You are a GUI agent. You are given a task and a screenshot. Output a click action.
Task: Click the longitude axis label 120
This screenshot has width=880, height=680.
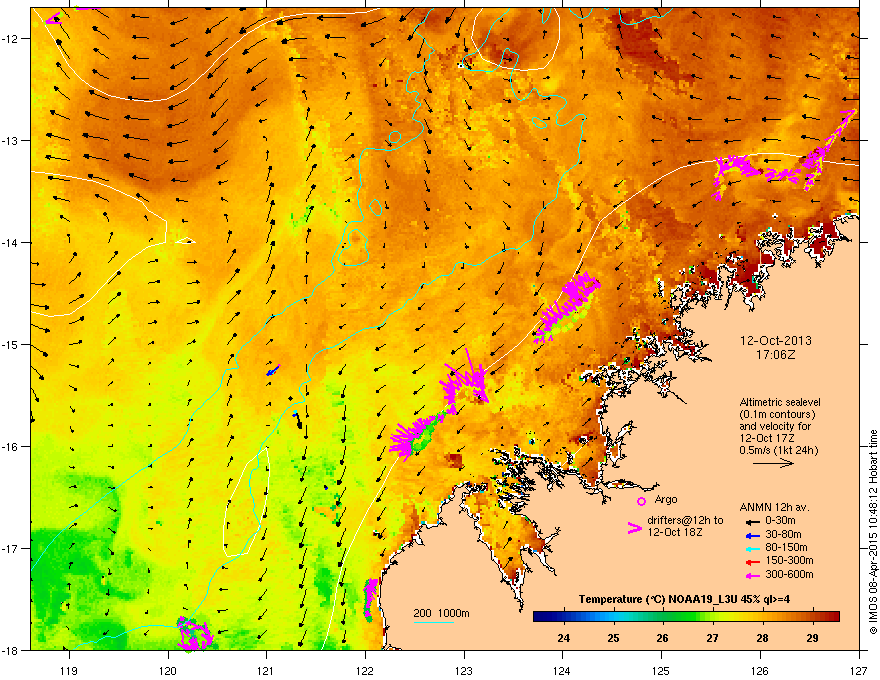point(168,670)
